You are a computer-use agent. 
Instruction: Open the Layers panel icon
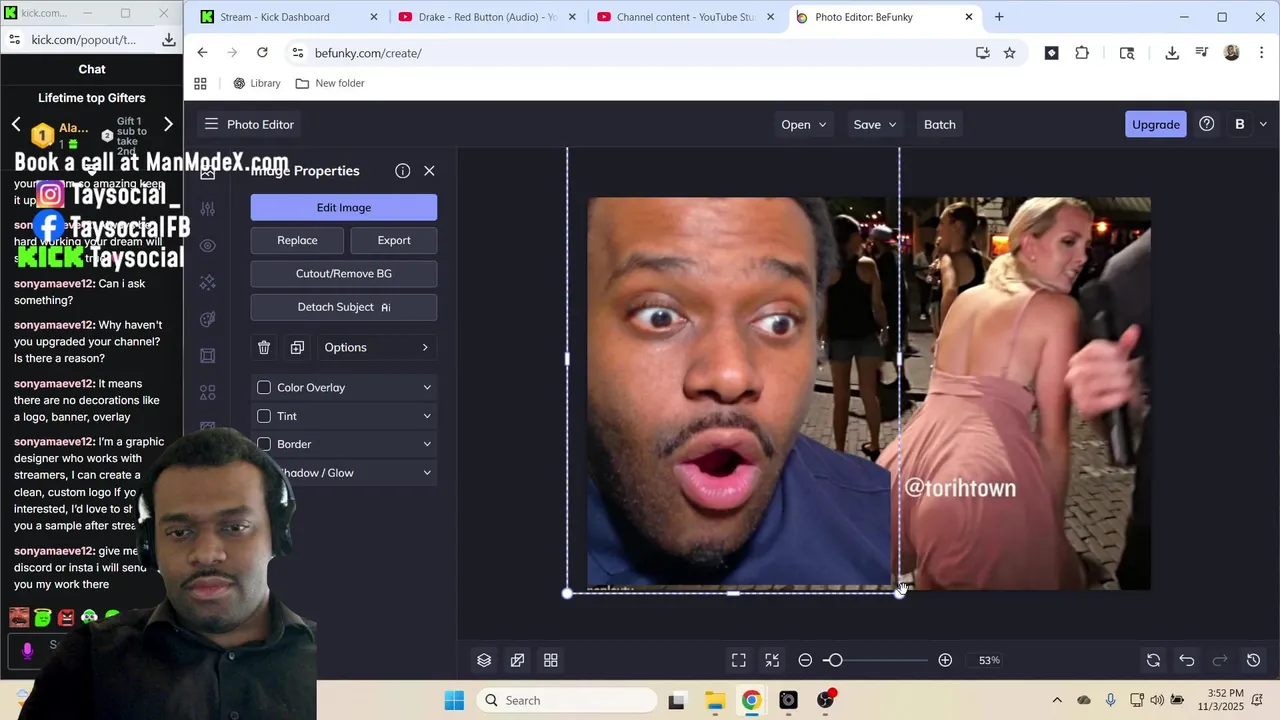pyautogui.click(x=484, y=660)
